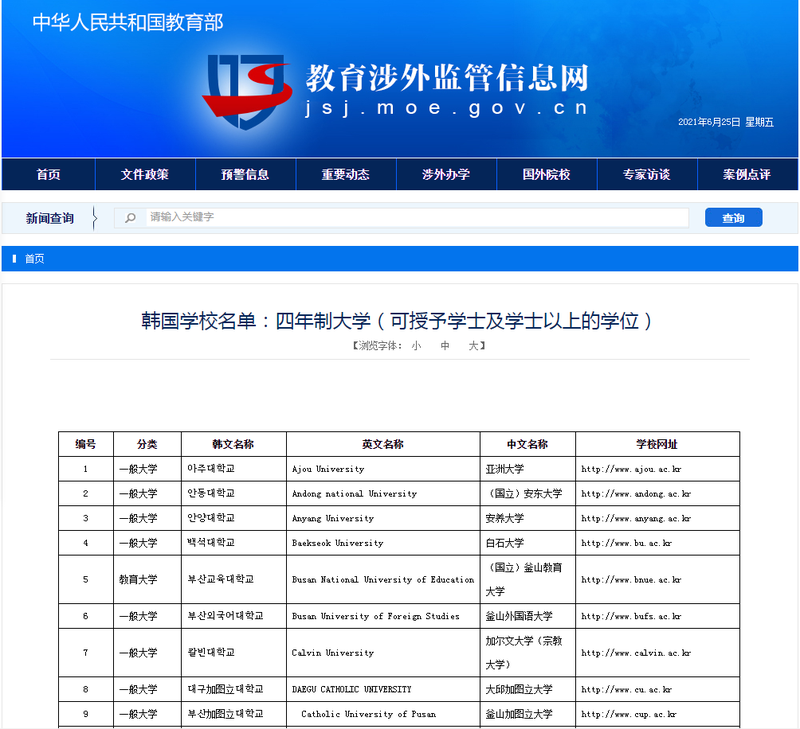Open the www.bufs.ac.kr URL

[630, 616]
